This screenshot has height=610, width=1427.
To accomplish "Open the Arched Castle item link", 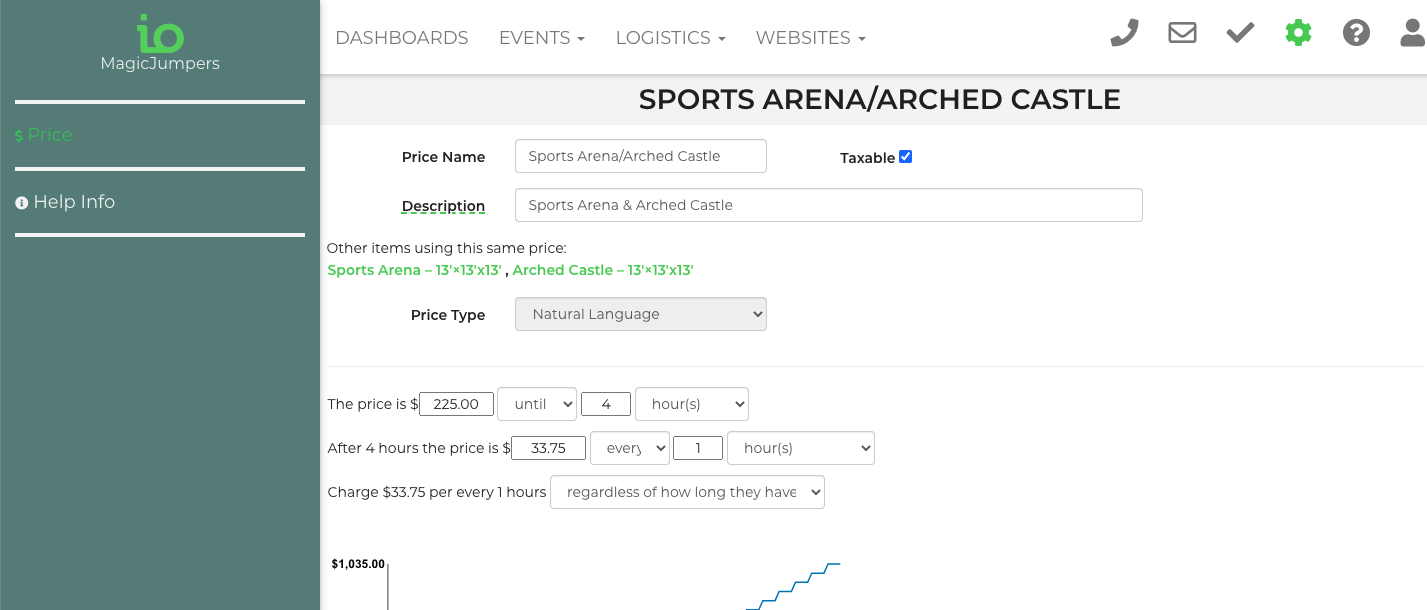I will point(603,270).
